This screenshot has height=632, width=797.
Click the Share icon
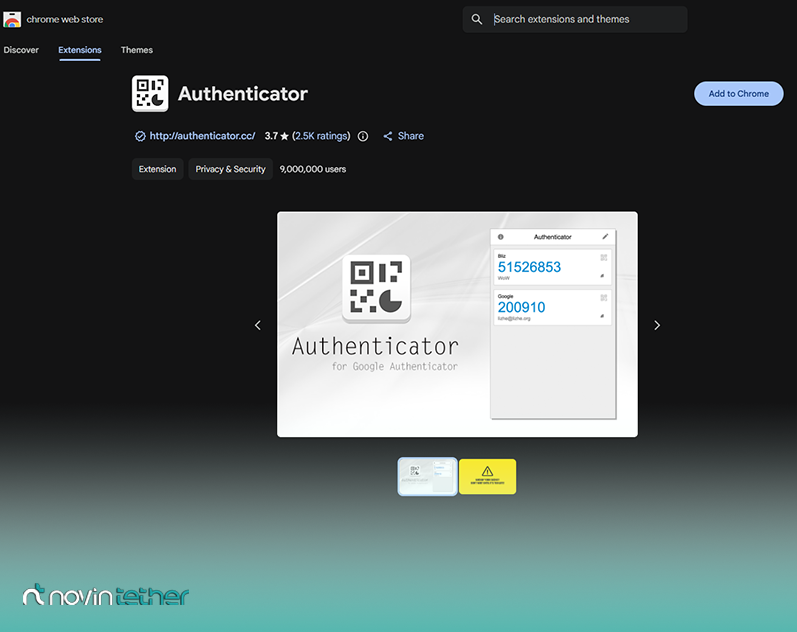[x=388, y=136]
